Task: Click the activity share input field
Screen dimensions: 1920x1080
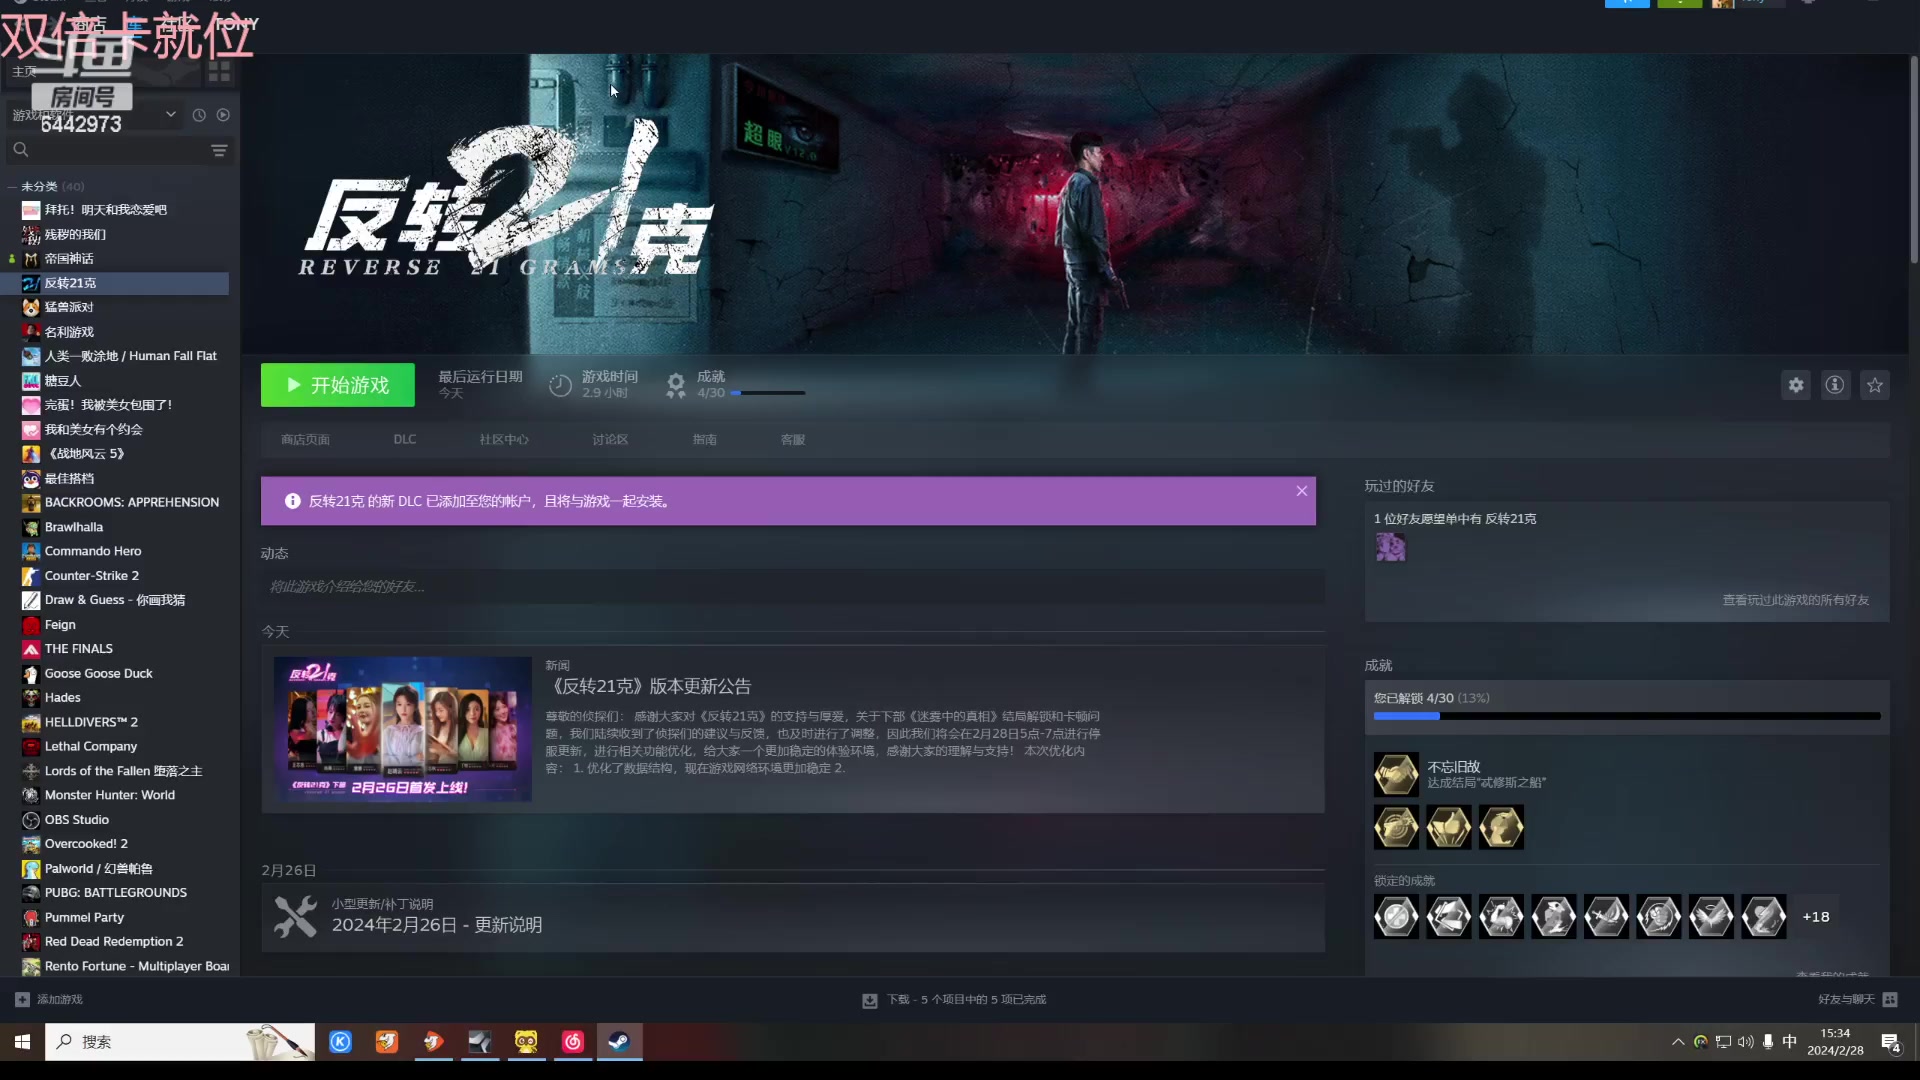Action: 793,587
